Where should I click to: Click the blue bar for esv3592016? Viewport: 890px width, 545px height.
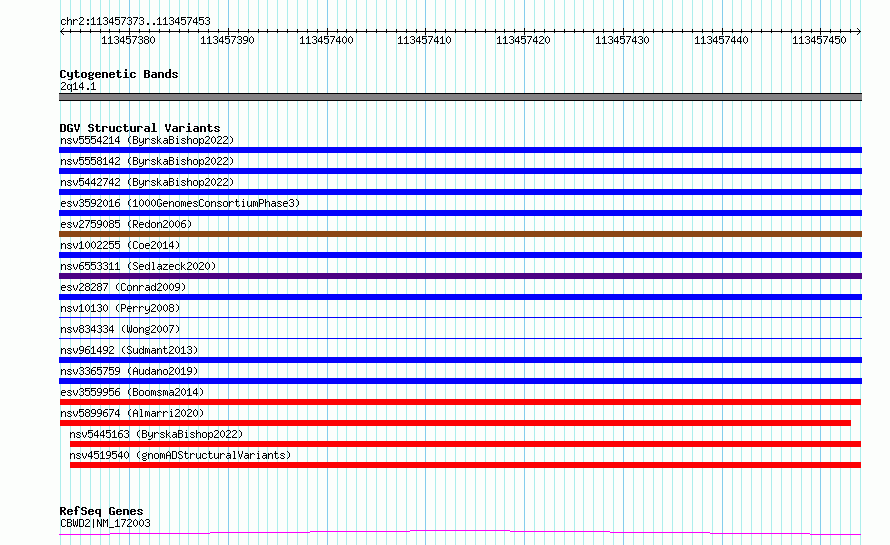pos(460,213)
